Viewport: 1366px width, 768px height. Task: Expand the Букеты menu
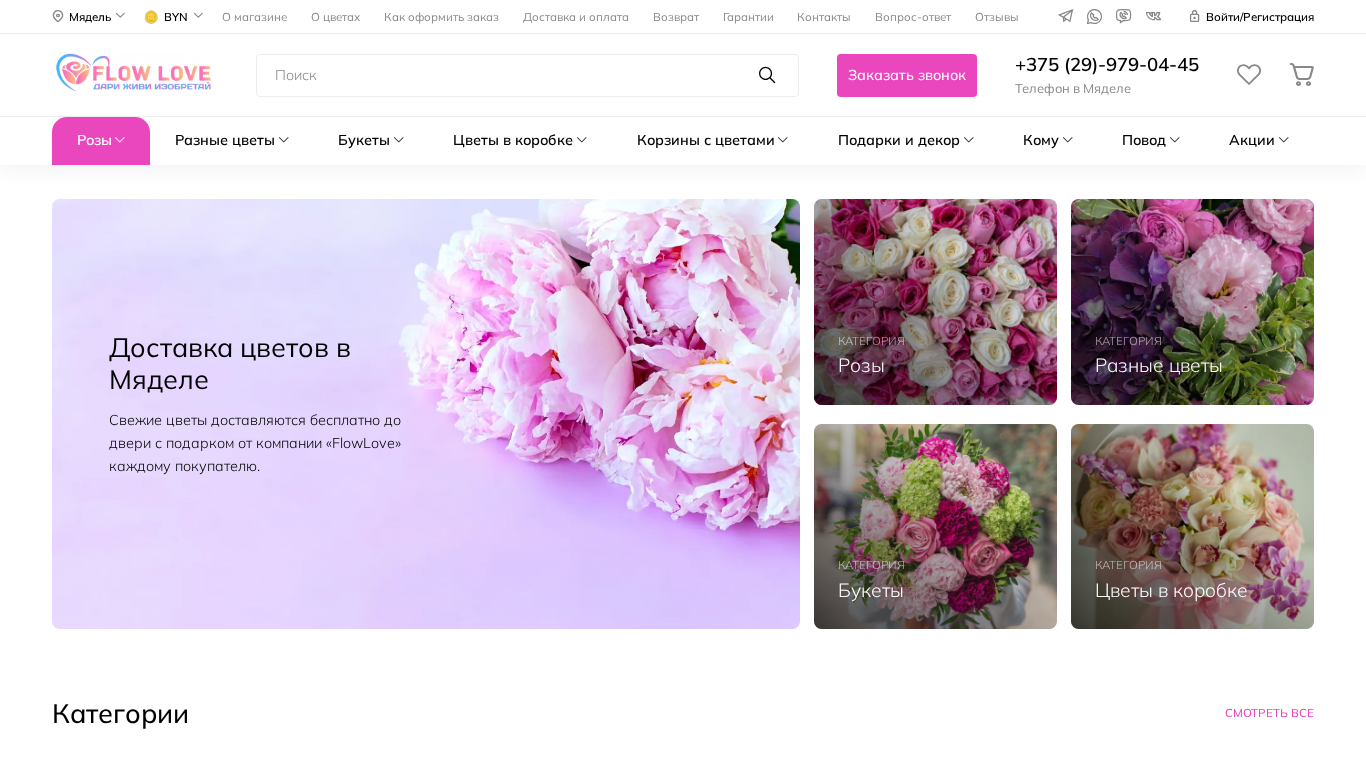point(371,140)
